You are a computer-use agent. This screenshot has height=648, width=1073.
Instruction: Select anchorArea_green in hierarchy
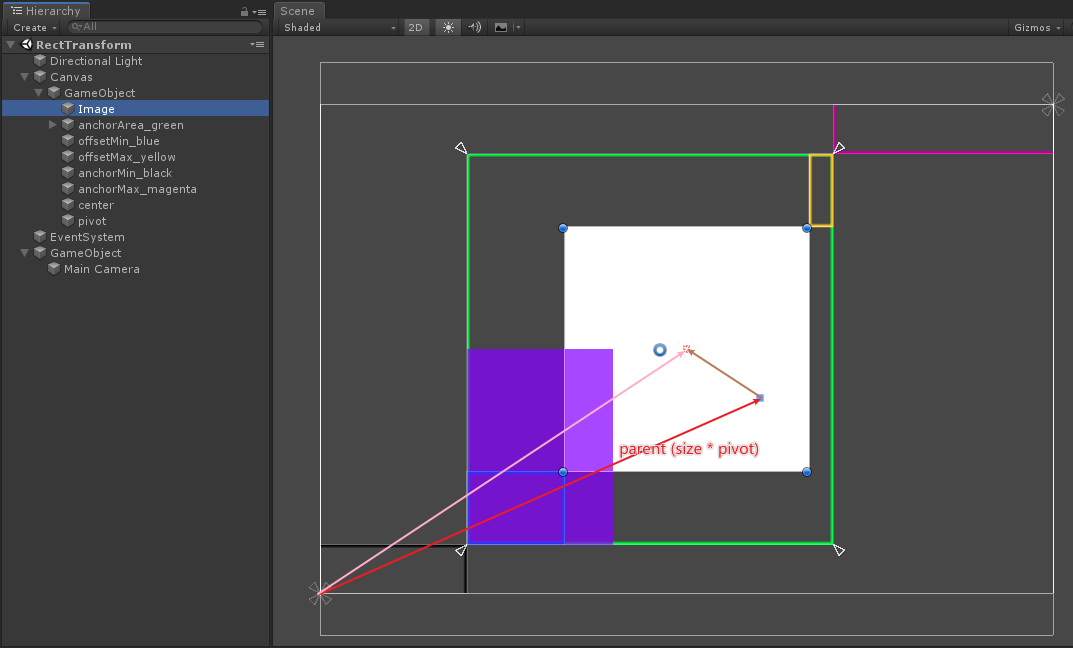click(x=131, y=125)
